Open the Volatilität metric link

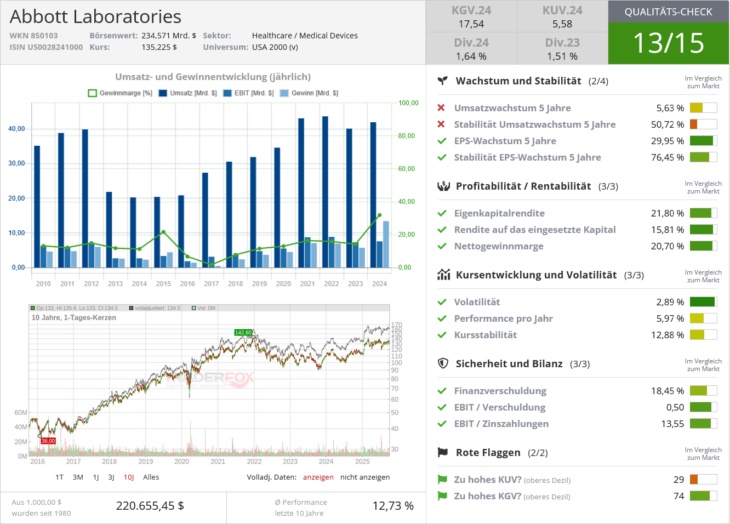click(x=477, y=302)
